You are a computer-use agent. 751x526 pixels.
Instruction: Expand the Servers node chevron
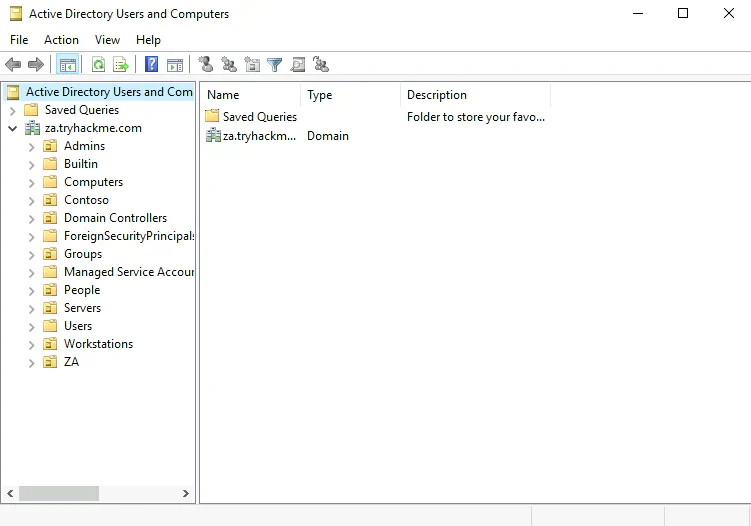(32, 309)
